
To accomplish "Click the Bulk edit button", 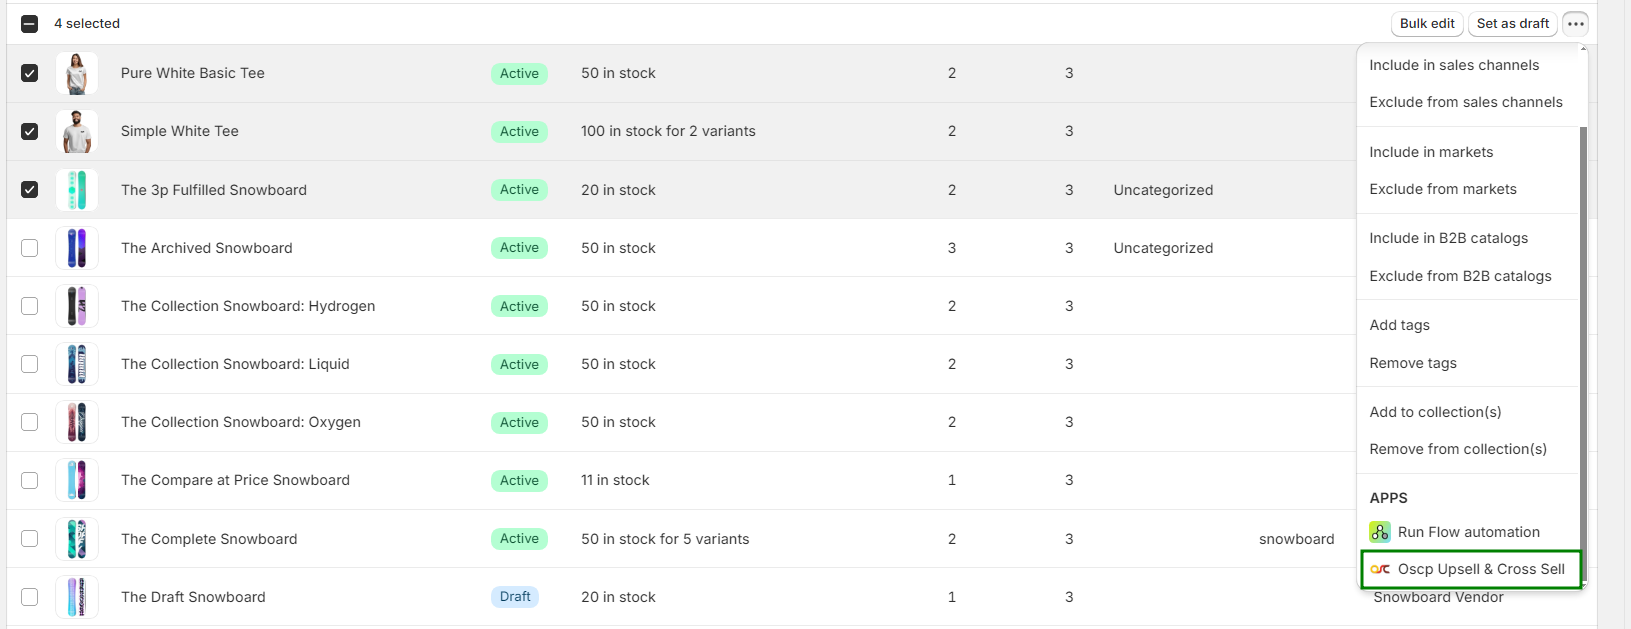I will click(x=1427, y=24).
